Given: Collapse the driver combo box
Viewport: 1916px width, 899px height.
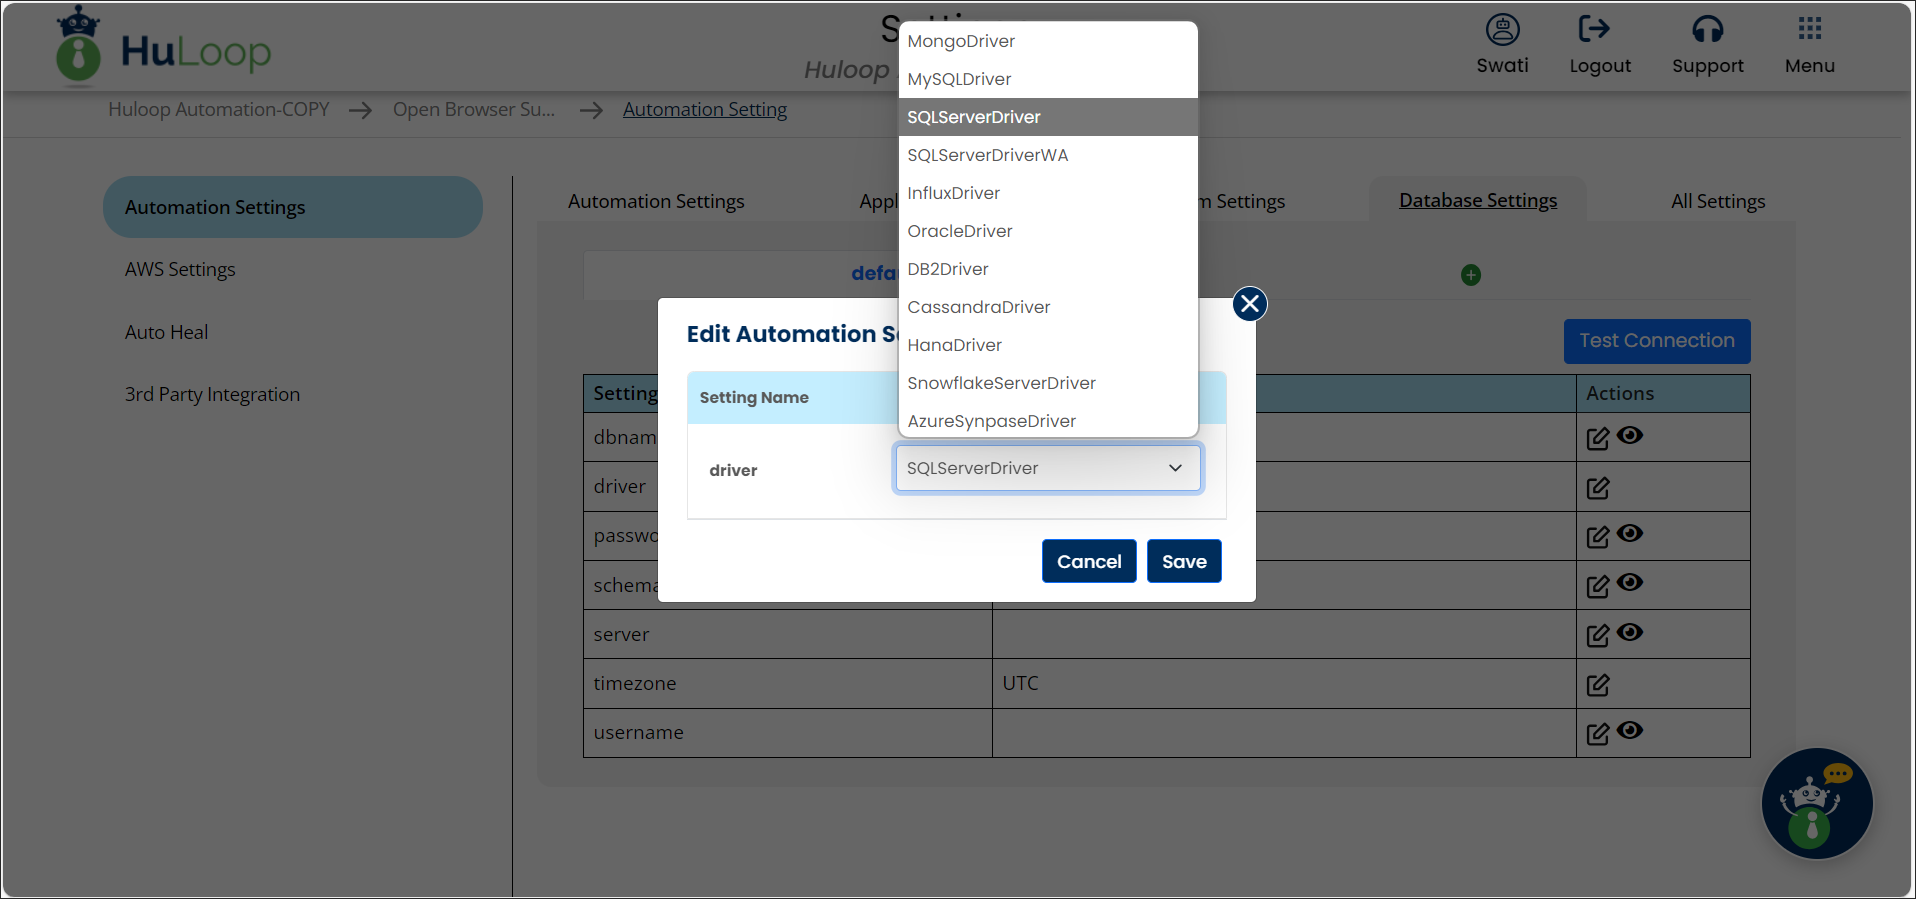Looking at the screenshot, I should click(1048, 468).
